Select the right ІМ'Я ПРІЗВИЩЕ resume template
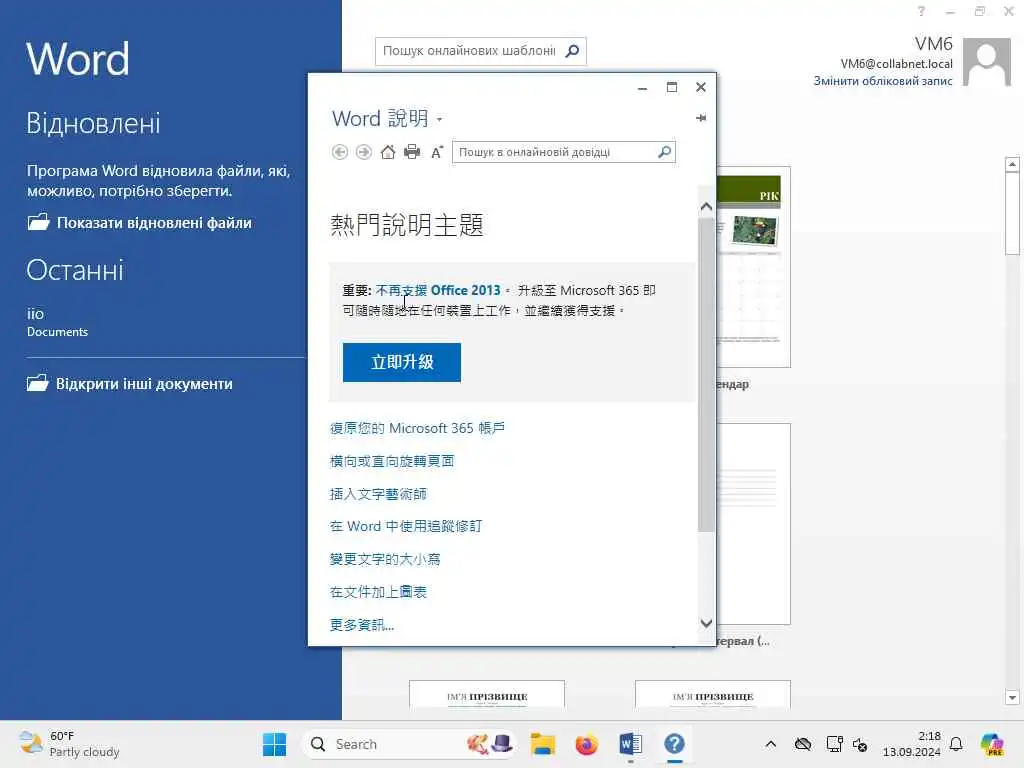The width and height of the screenshot is (1024, 768). pyautogui.click(x=712, y=695)
